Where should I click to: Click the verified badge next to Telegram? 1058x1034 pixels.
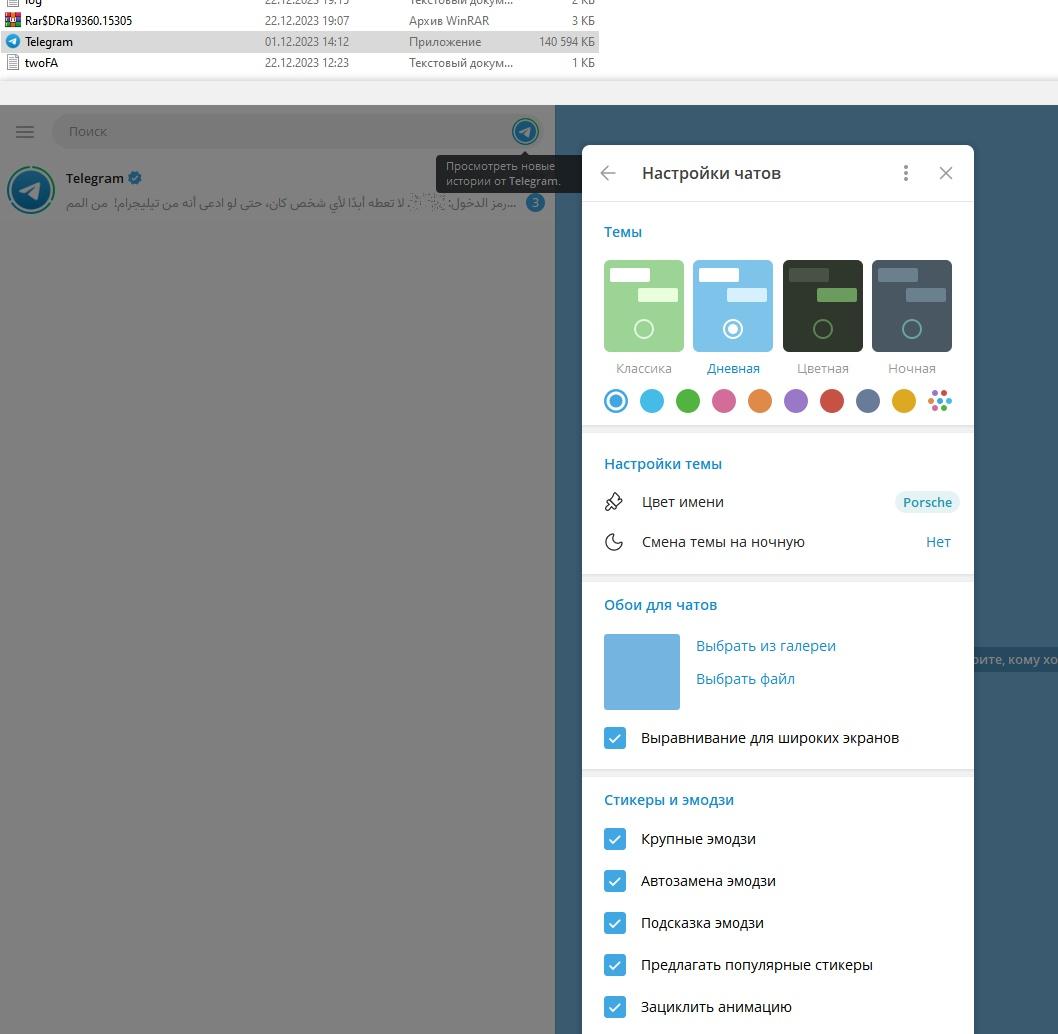coord(135,178)
